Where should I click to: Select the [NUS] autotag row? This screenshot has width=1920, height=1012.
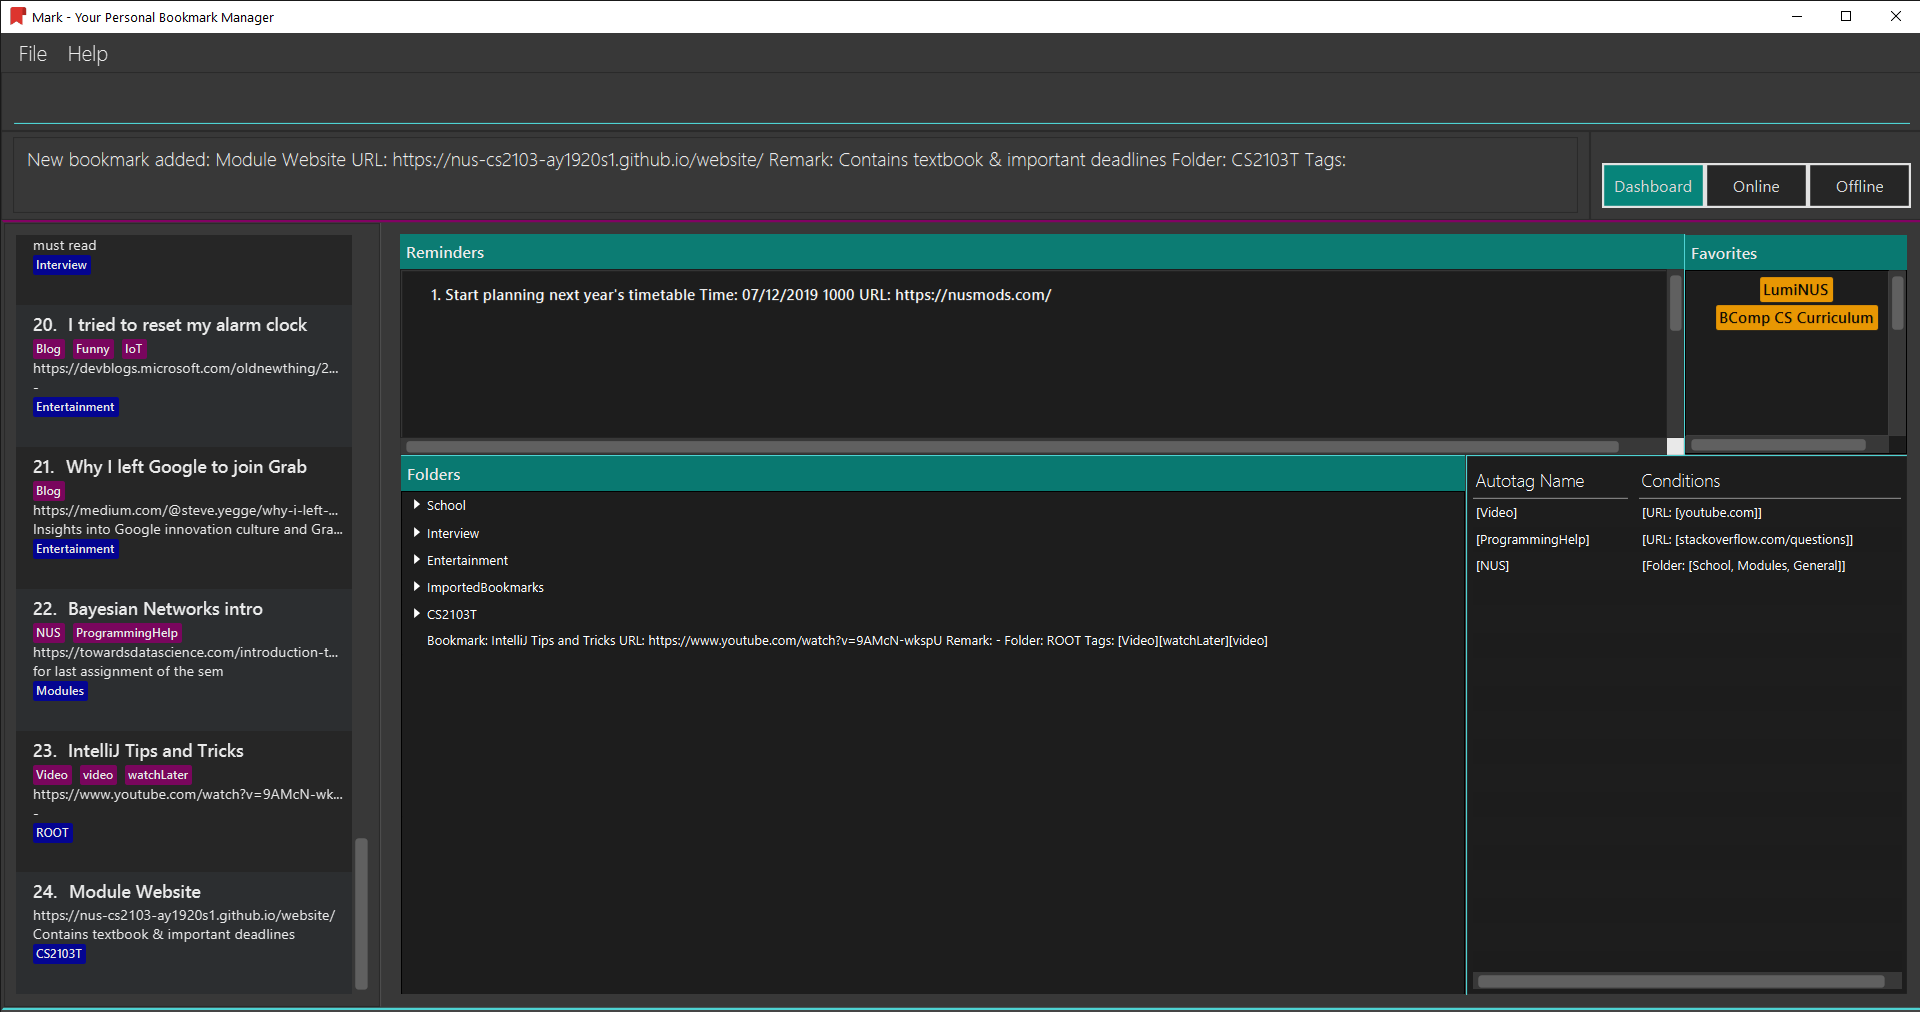[x=1492, y=566]
